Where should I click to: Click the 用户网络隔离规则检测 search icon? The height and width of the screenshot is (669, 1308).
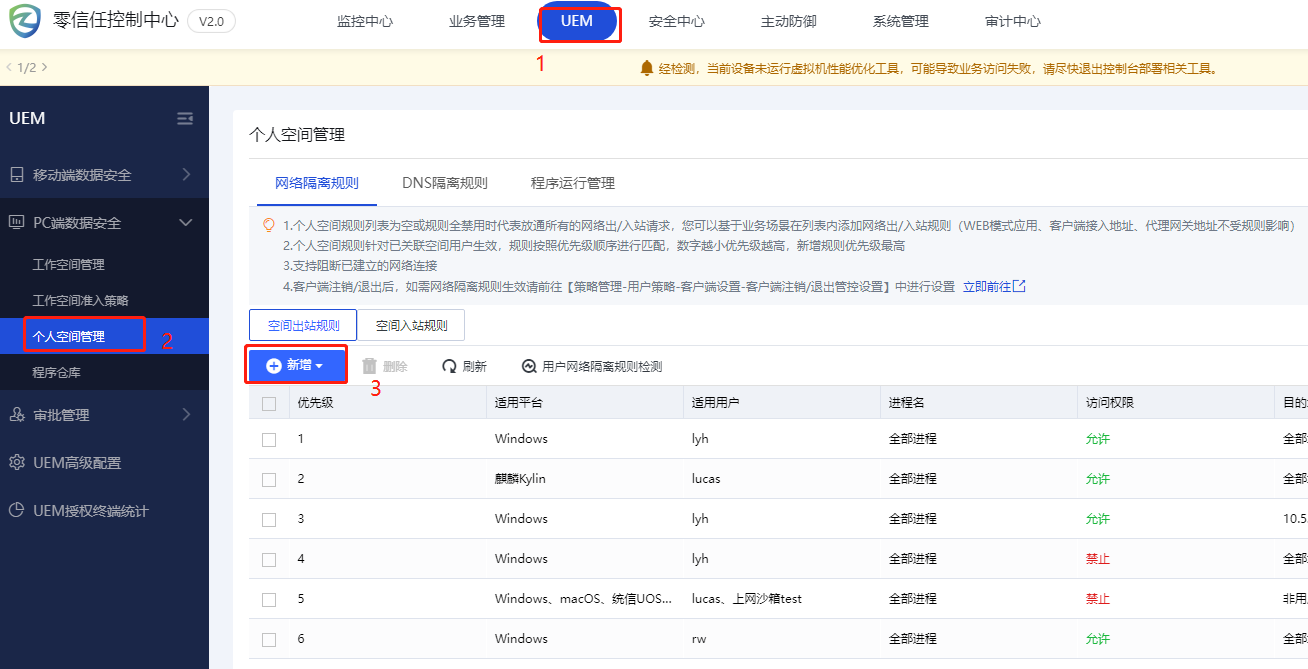click(529, 367)
